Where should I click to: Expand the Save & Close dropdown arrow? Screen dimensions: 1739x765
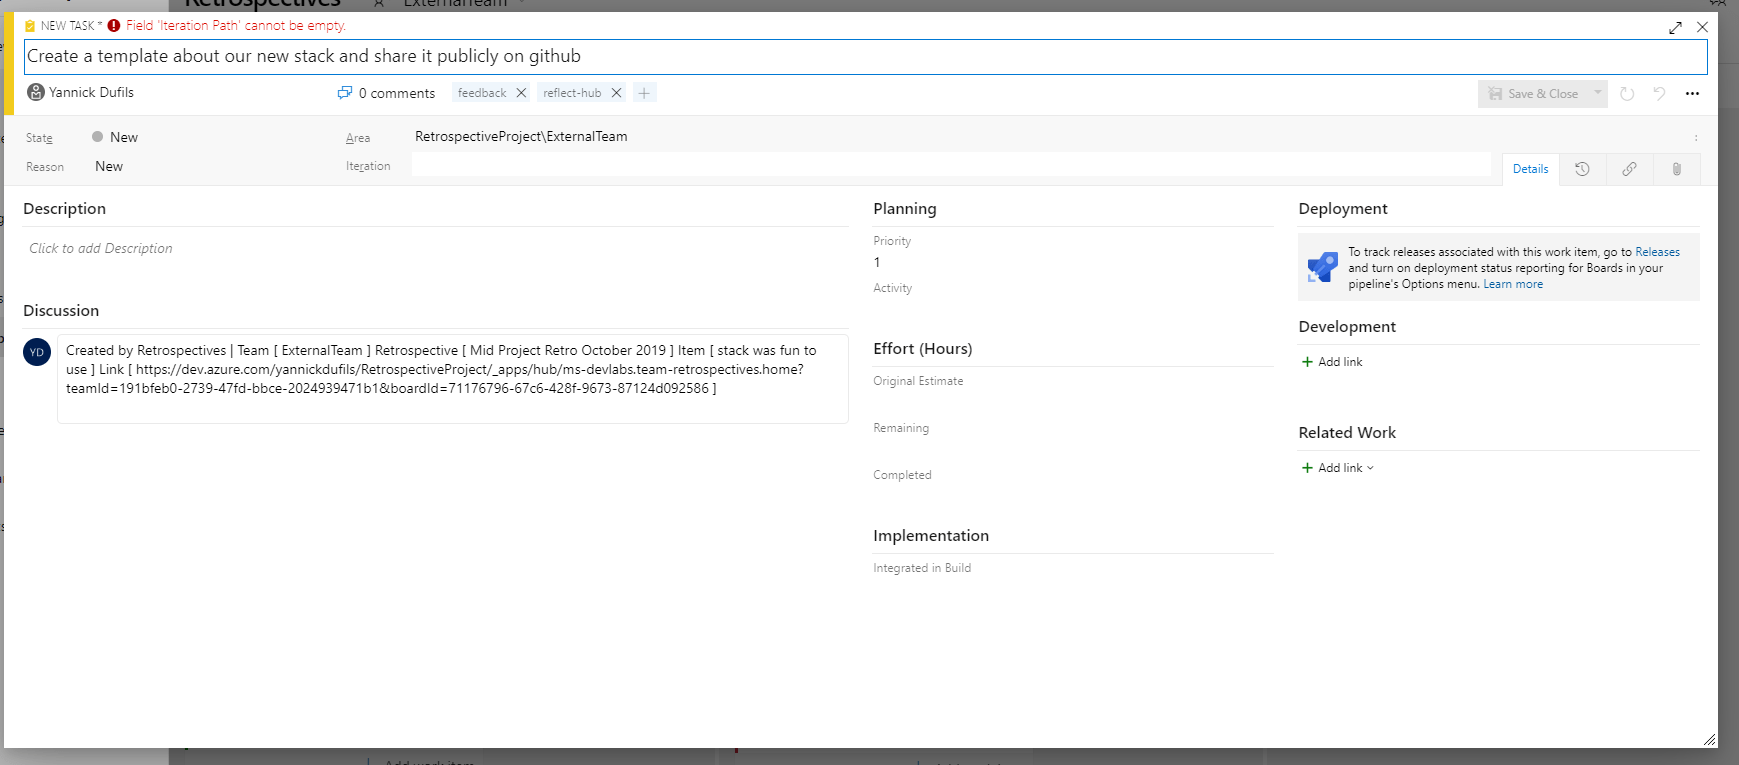1598,93
